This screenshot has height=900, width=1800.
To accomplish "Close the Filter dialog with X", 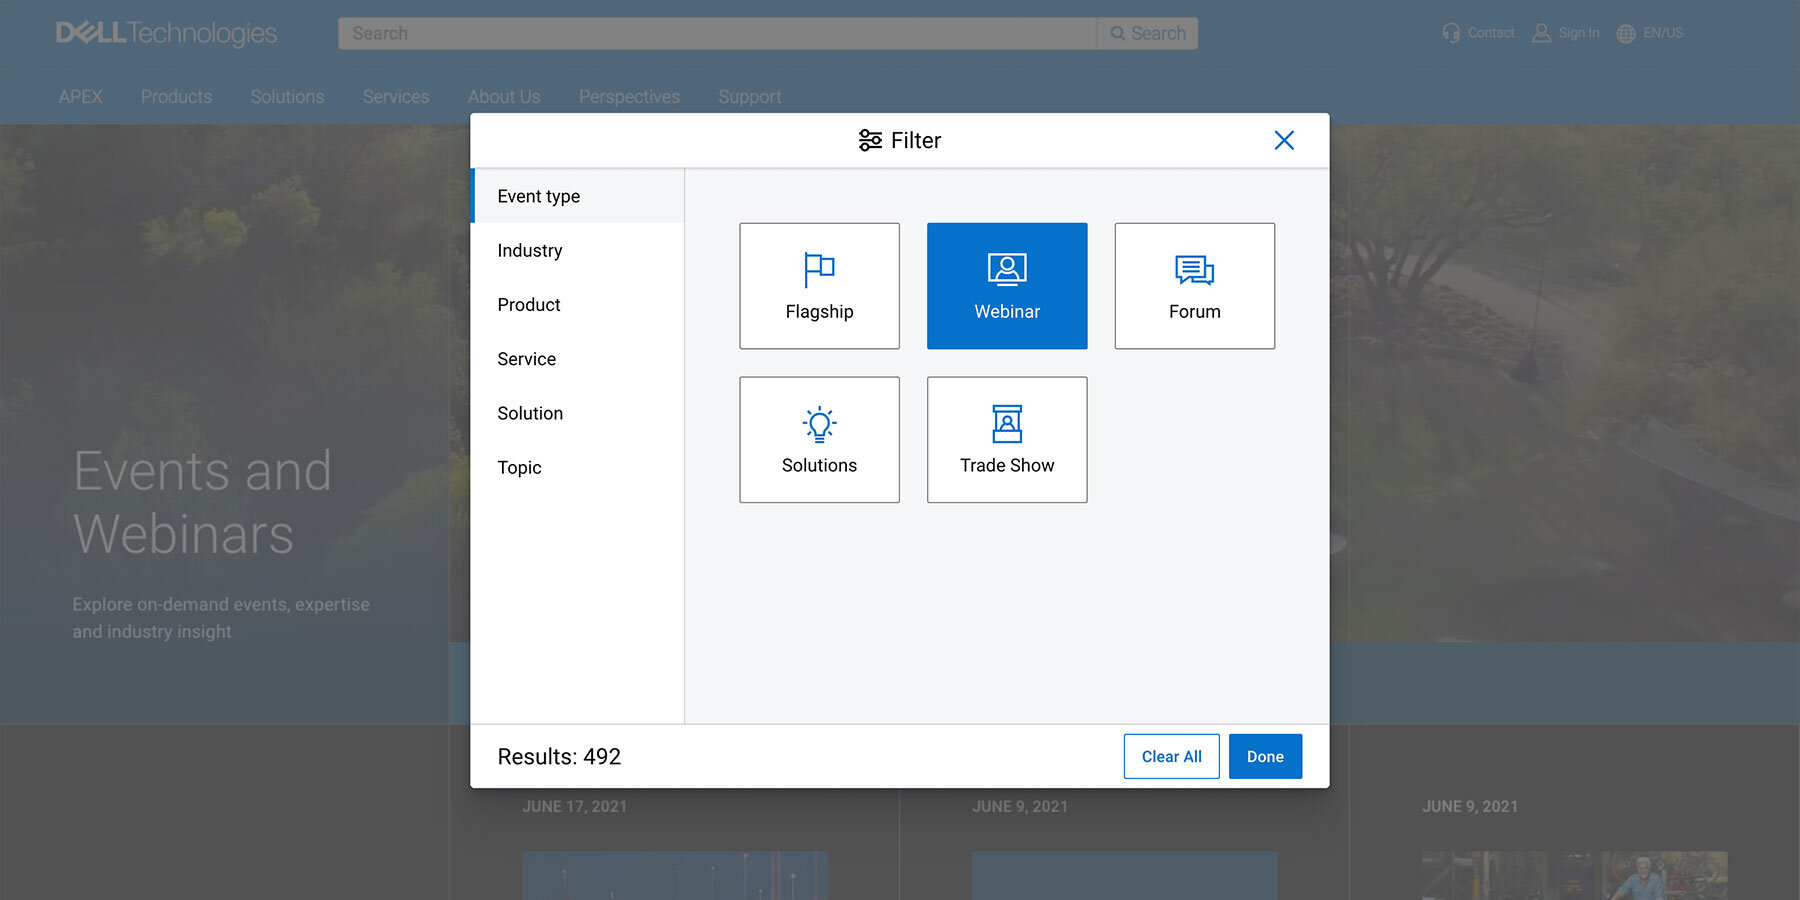I will pos(1284,140).
